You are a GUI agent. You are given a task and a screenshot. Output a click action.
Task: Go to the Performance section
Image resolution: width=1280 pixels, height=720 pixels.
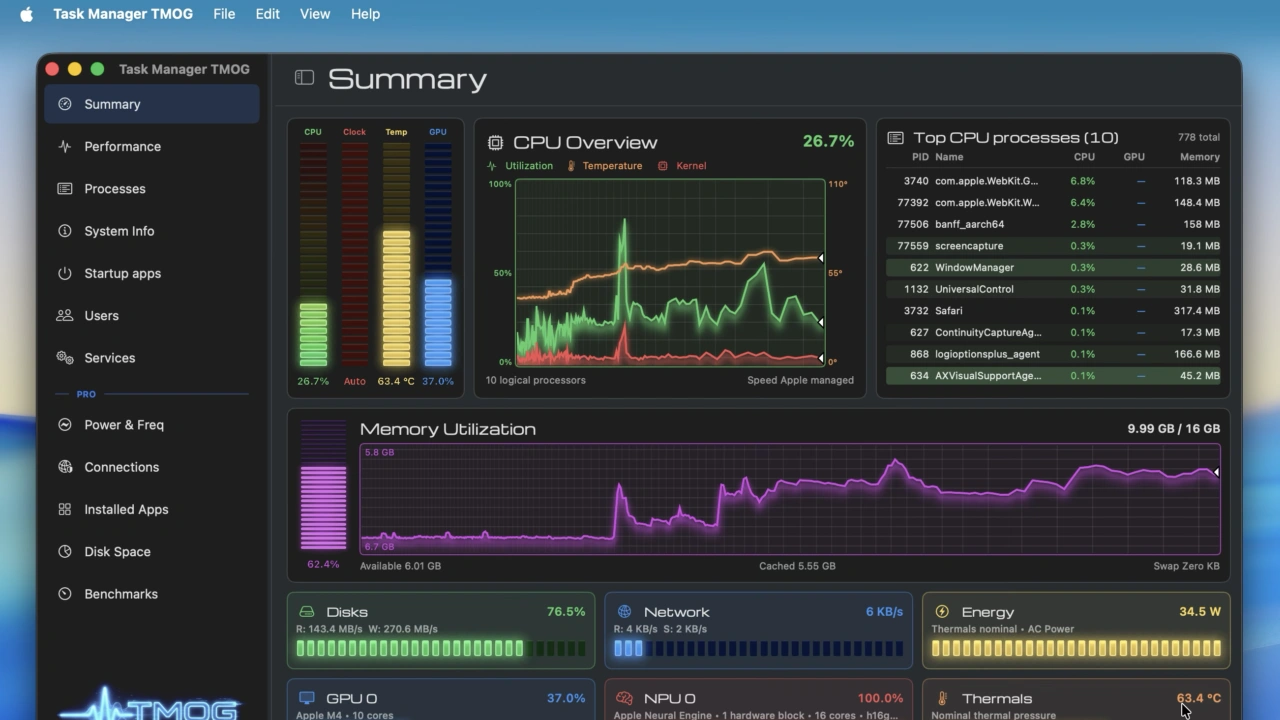[x=152, y=146]
